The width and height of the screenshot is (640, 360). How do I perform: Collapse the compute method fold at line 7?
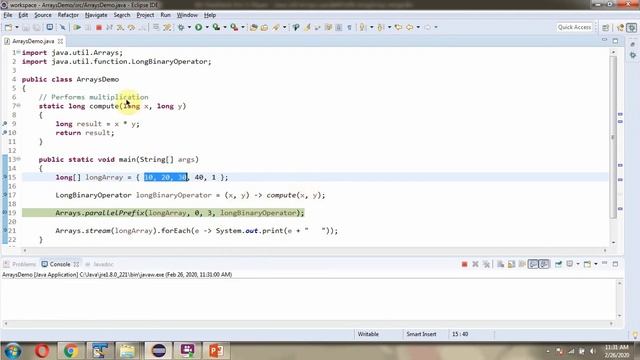point(18,105)
